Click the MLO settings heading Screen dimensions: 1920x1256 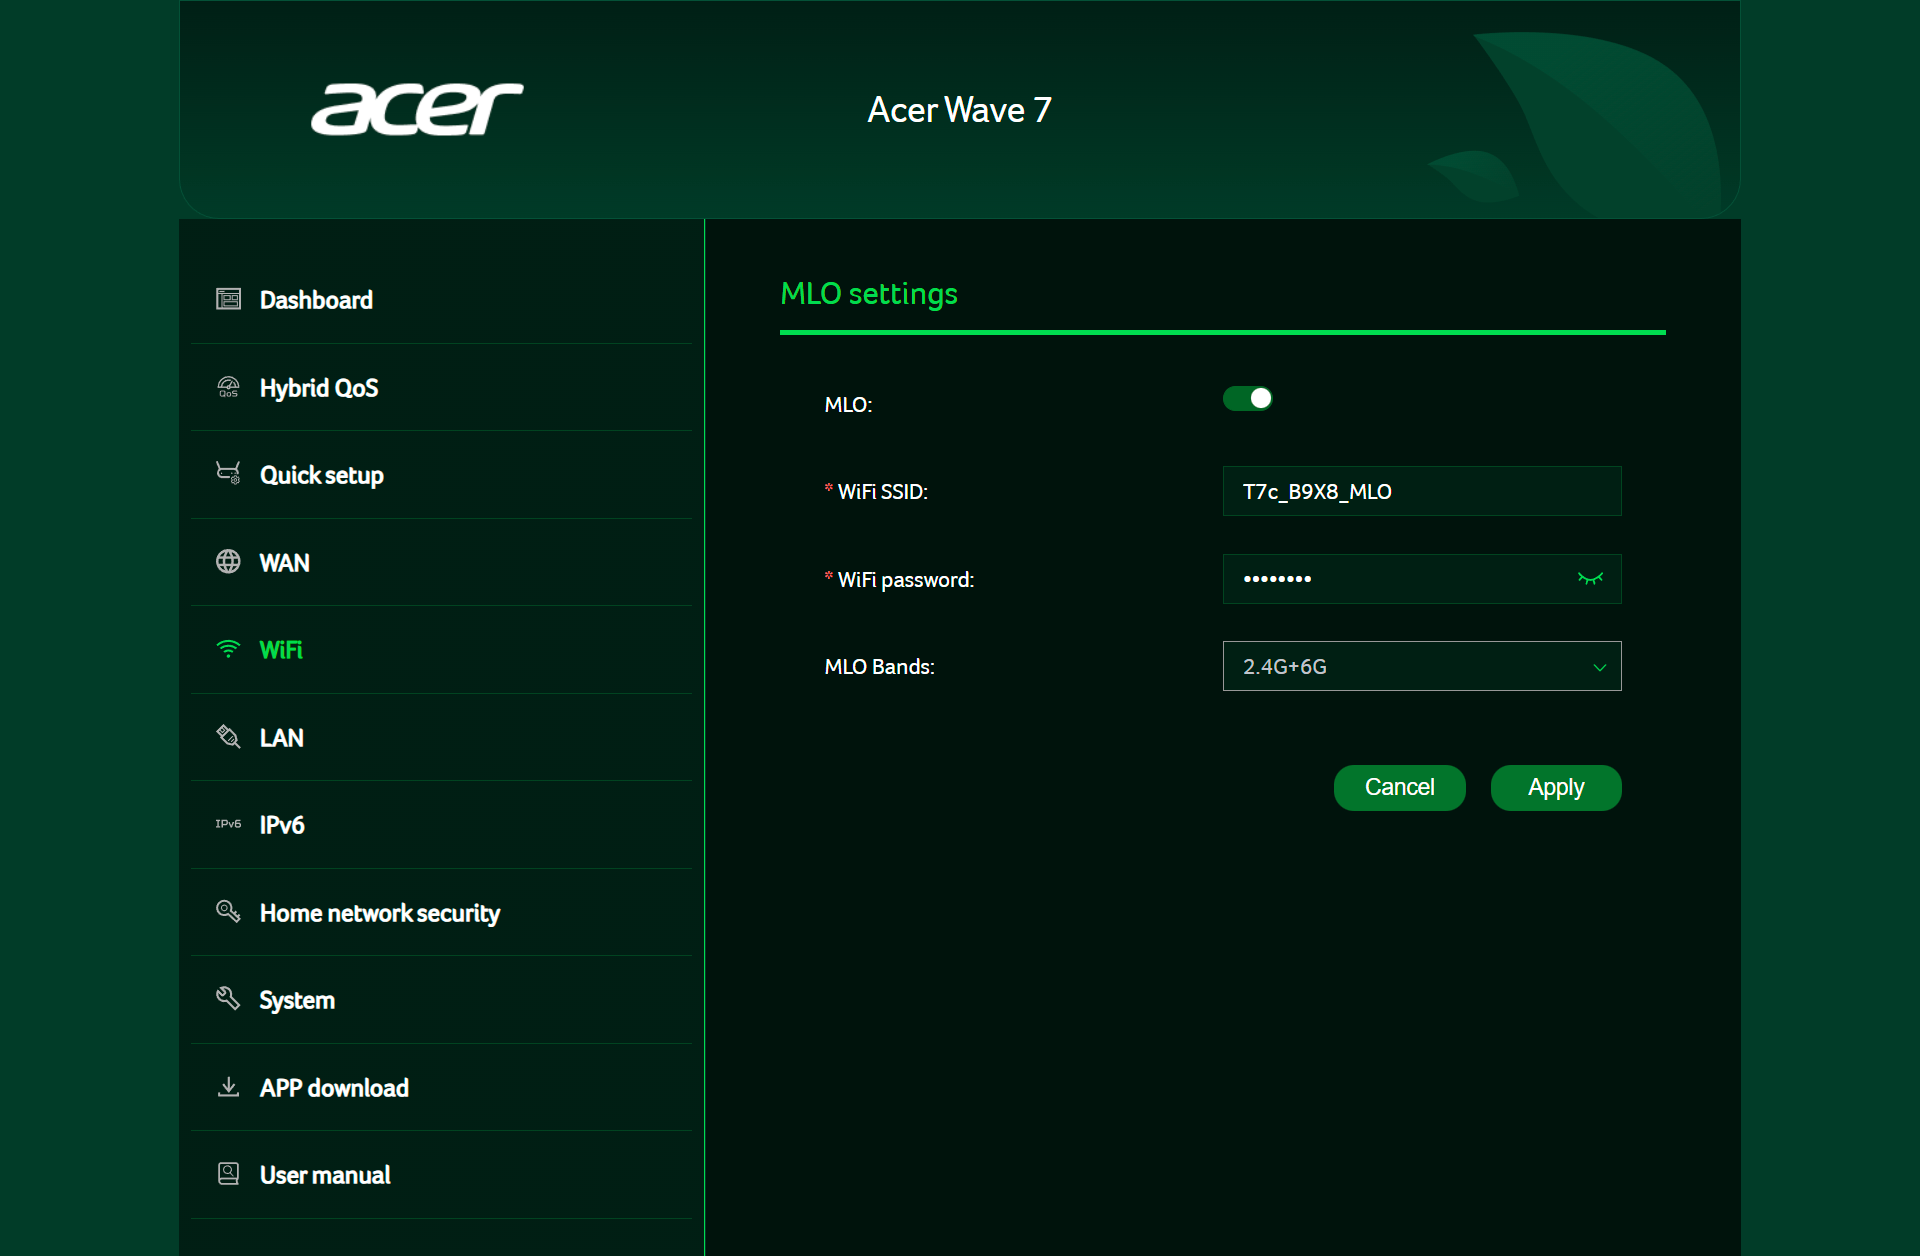pyautogui.click(x=869, y=294)
